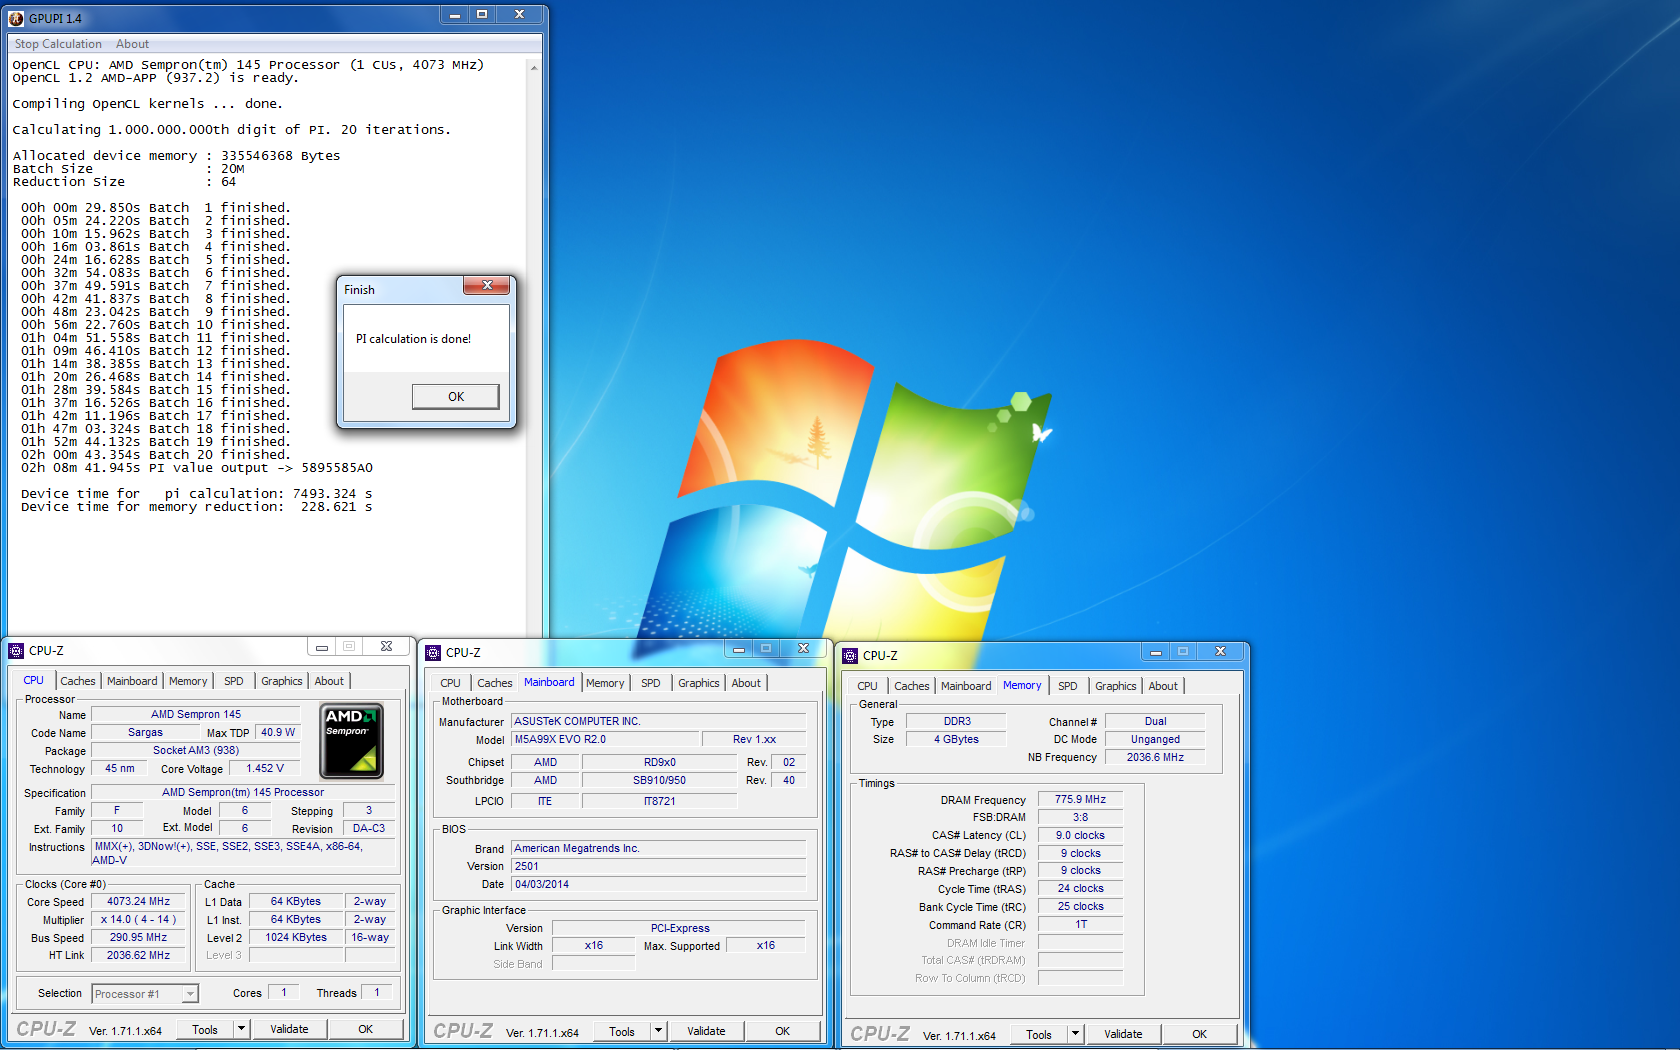Click the DRAM Frequency value 775.9 MHz
Screen dimensions: 1680x1050
pos(1081,800)
